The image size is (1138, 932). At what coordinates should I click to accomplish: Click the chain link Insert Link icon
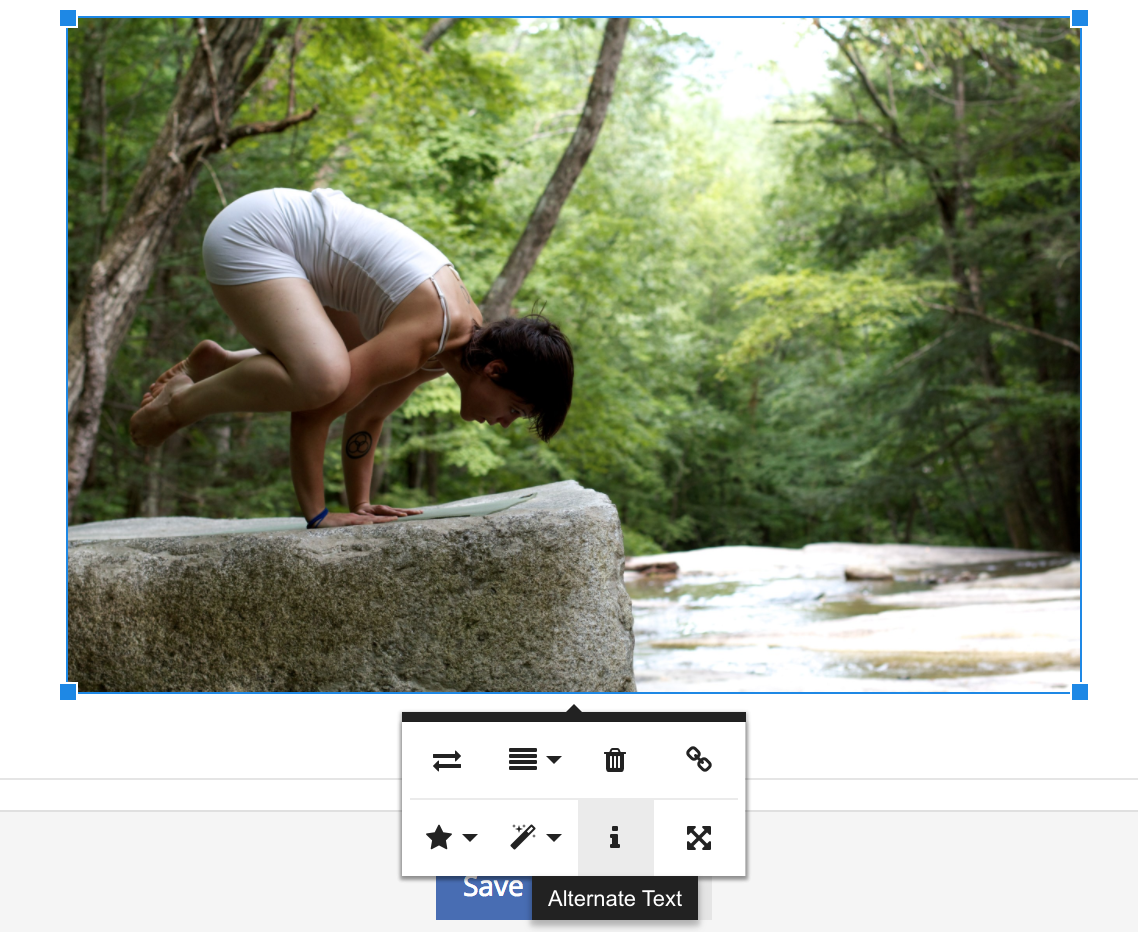[x=699, y=760]
